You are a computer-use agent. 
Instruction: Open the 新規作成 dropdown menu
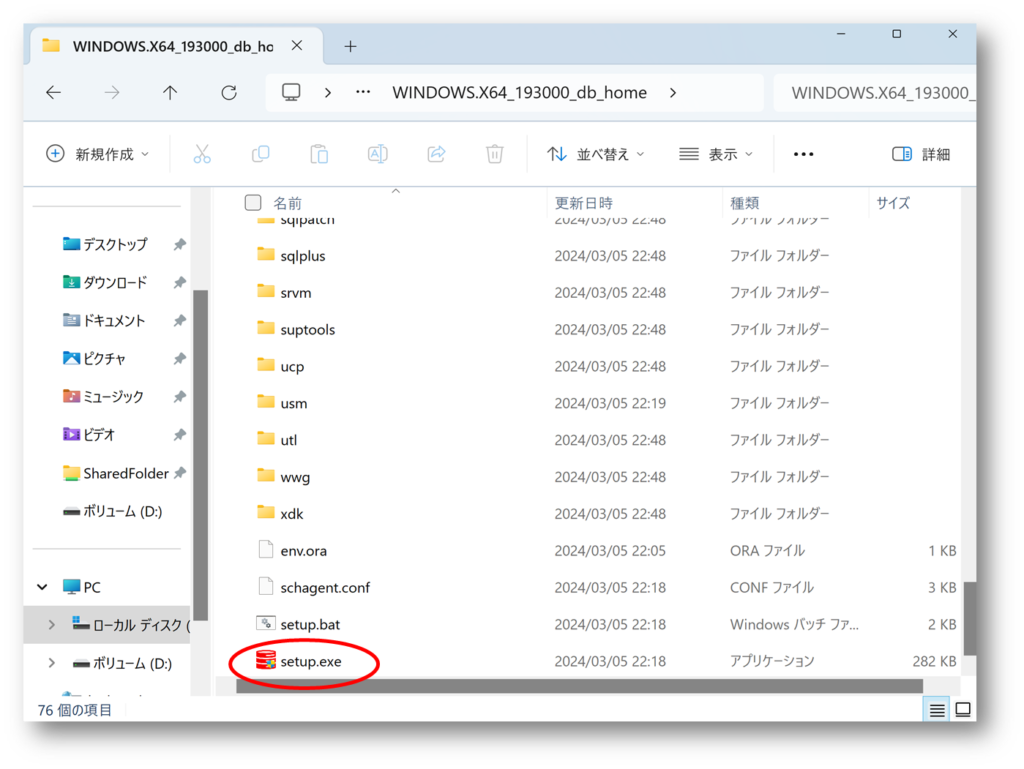(x=98, y=154)
